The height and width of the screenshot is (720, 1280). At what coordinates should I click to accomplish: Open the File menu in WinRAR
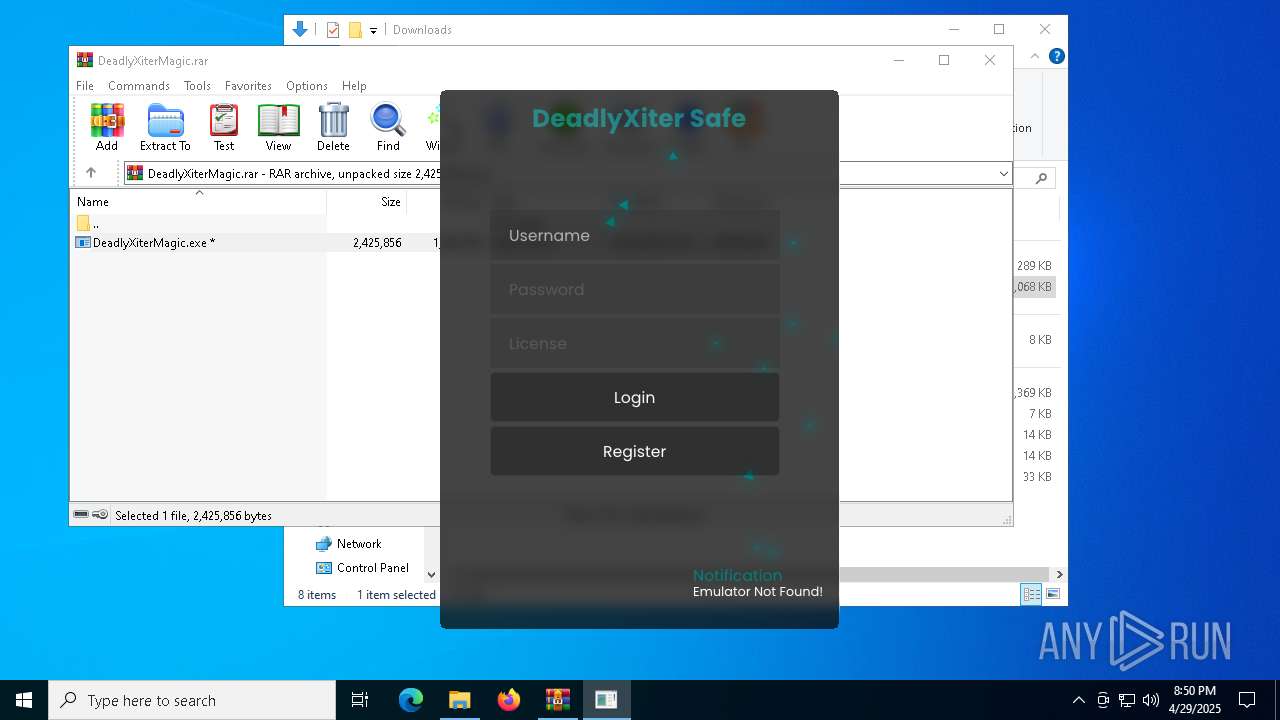[85, 86]
